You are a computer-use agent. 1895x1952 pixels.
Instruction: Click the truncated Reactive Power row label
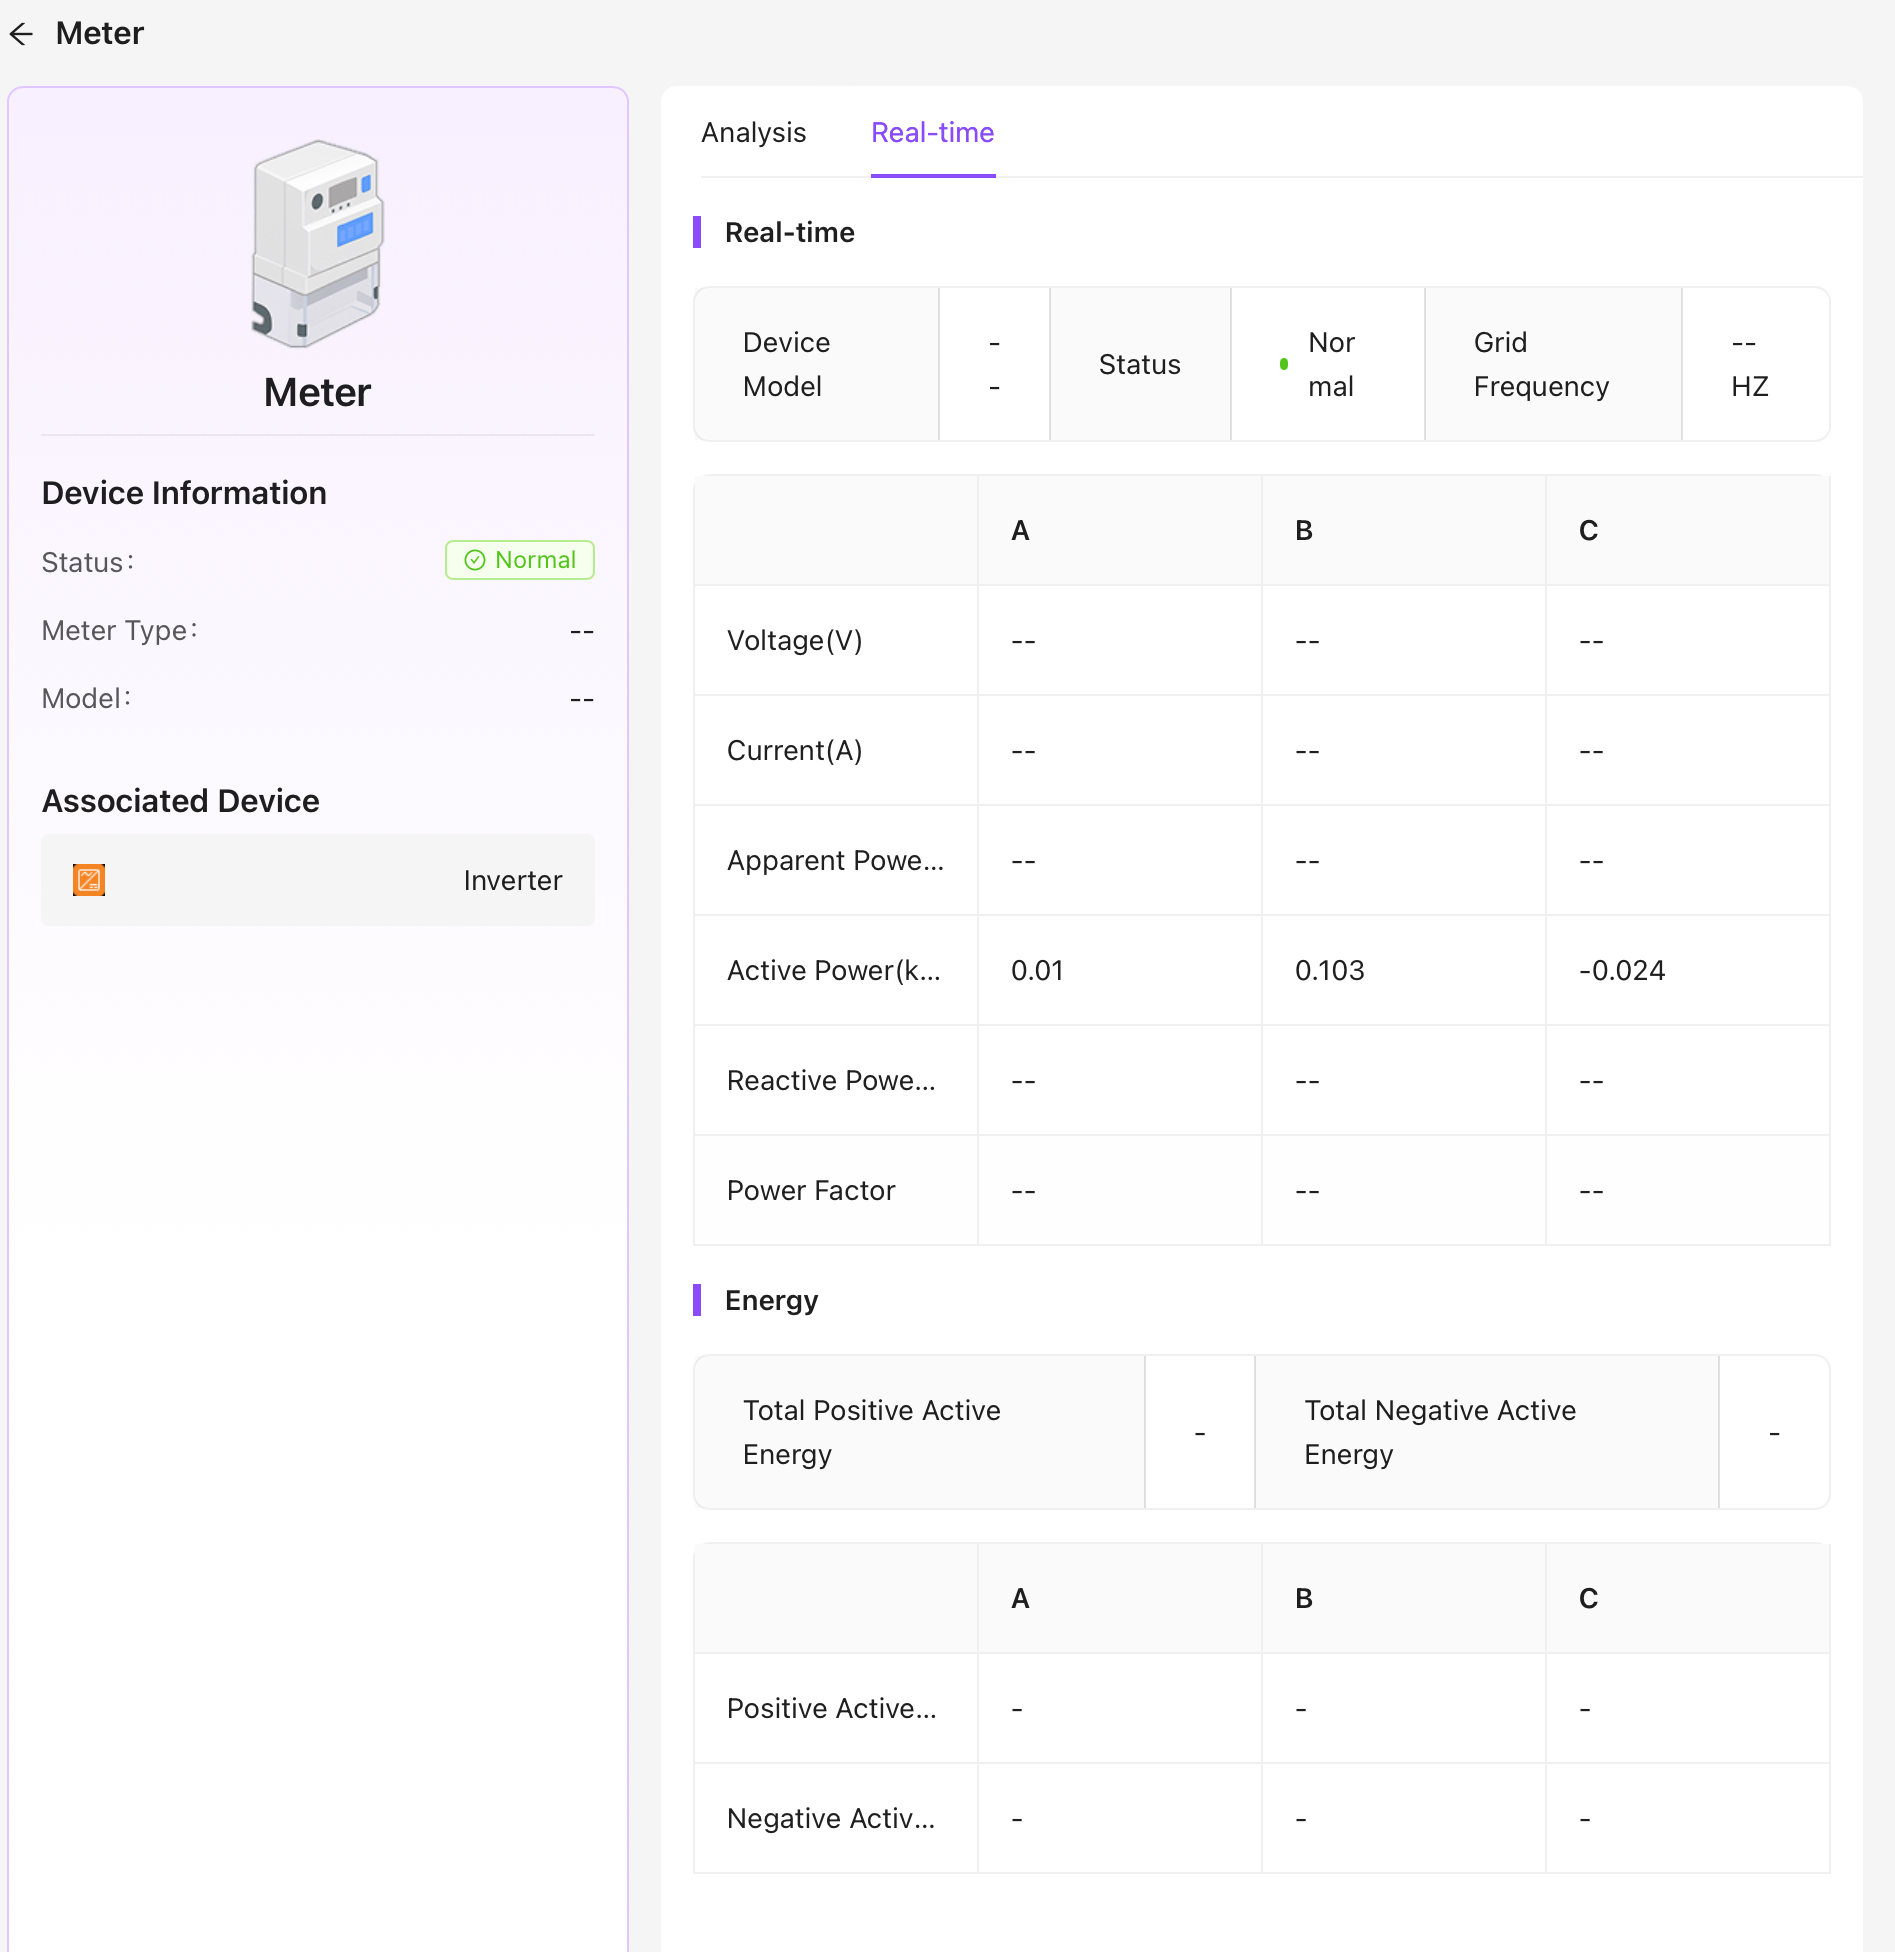pos(831,1080)
